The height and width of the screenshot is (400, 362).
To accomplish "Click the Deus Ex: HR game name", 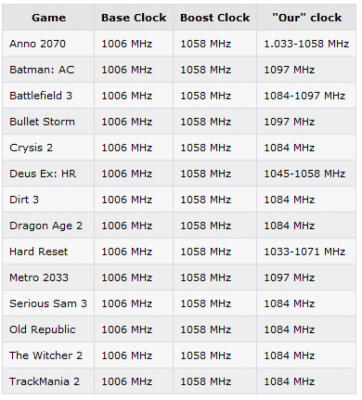I will coord(43,174).
